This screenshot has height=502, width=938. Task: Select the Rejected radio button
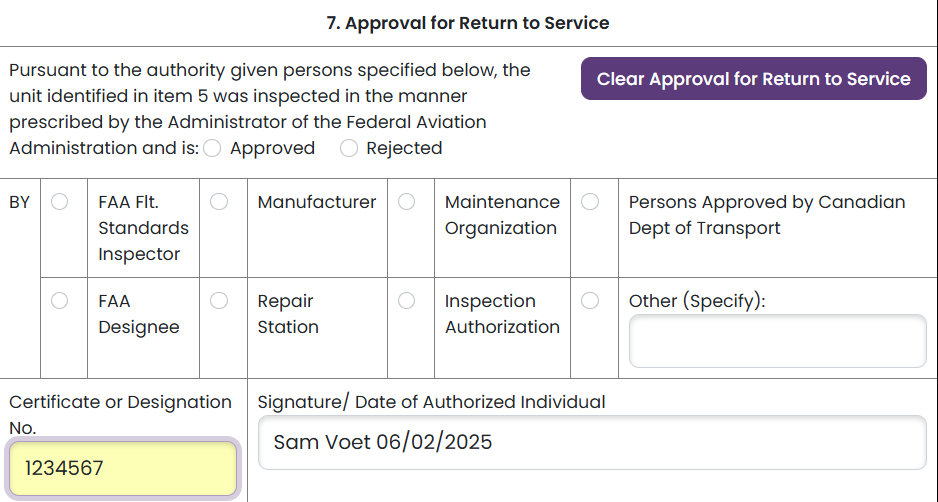pyautogui.click(x=349, y=148)
